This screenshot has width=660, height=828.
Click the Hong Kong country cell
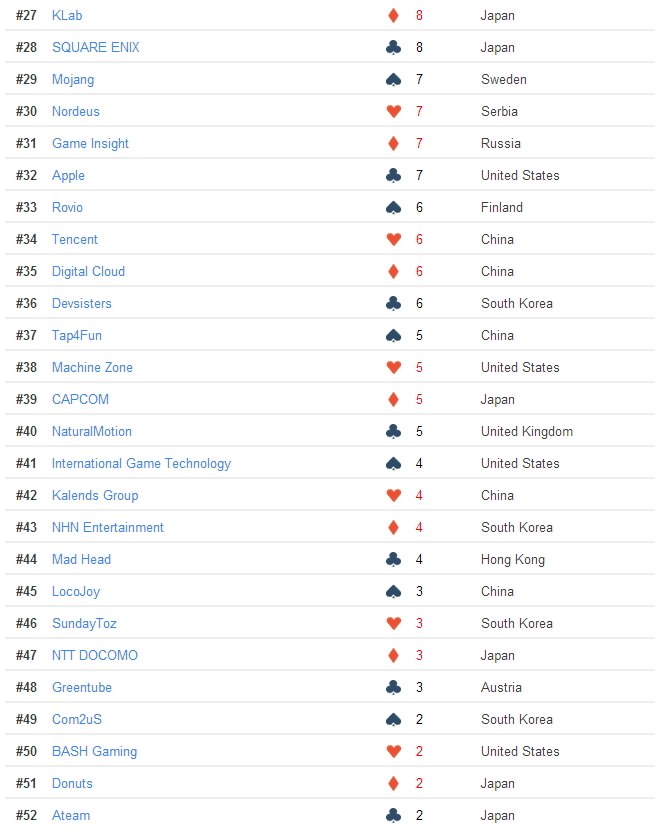click(x=513, y=560)
